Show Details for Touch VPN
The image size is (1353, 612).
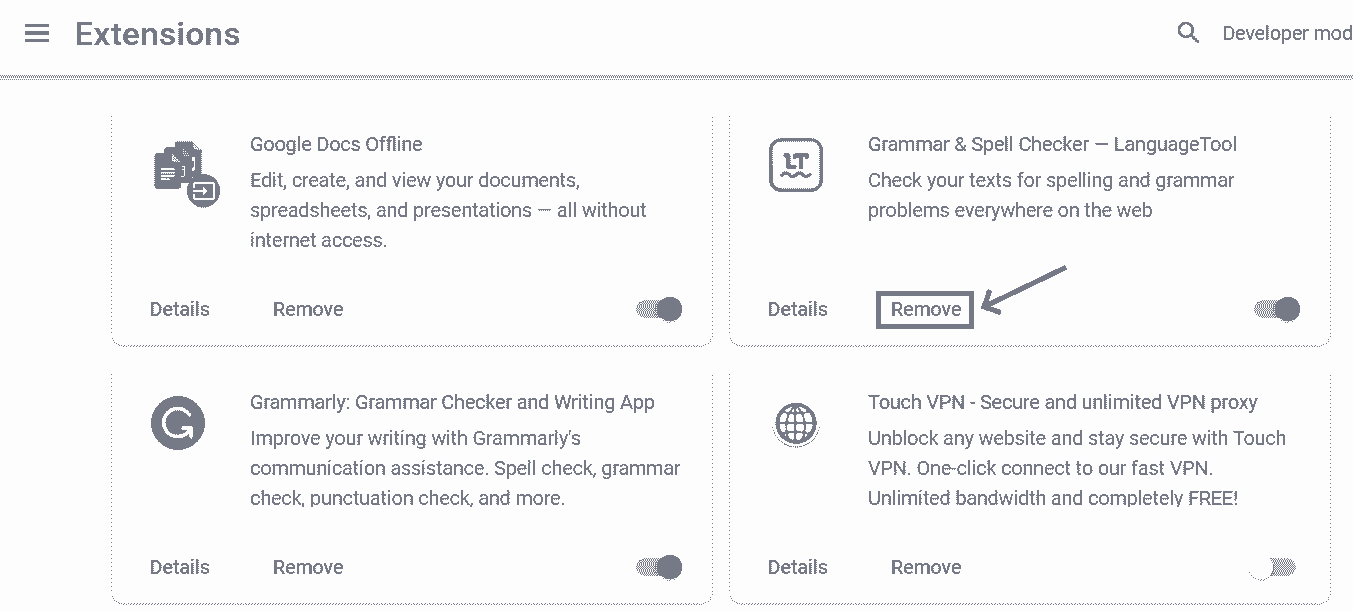(x=798, y=567)
